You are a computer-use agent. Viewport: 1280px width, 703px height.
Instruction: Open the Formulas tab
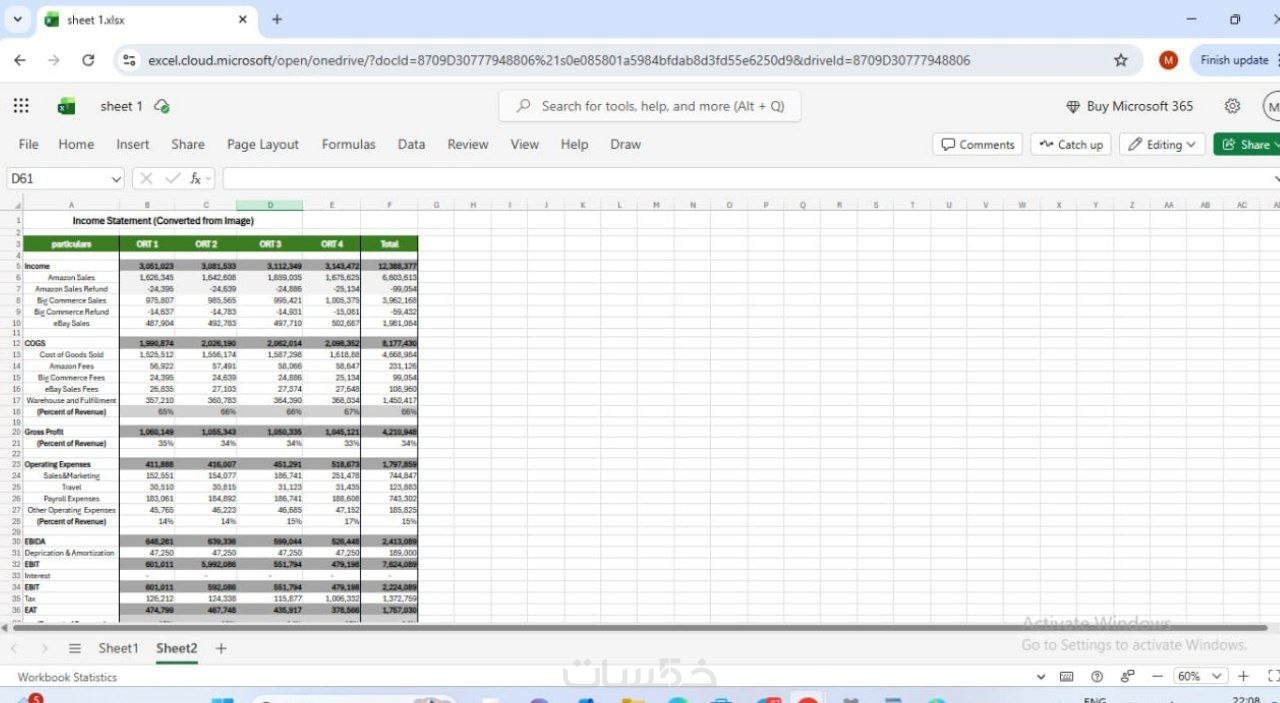349,144
